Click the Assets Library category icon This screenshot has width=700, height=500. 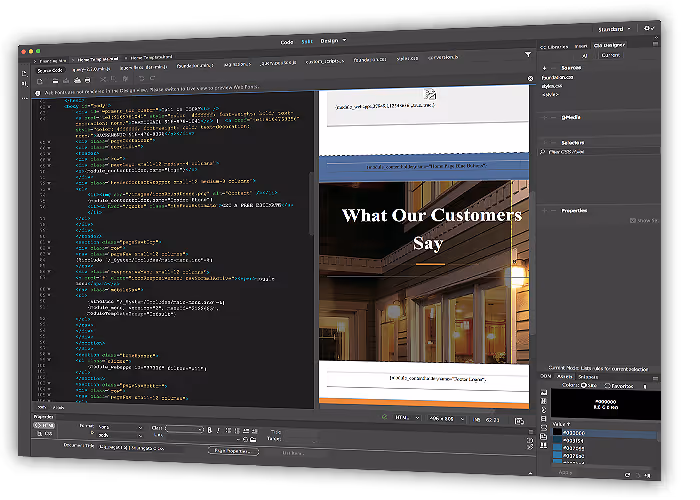[544, 445]
